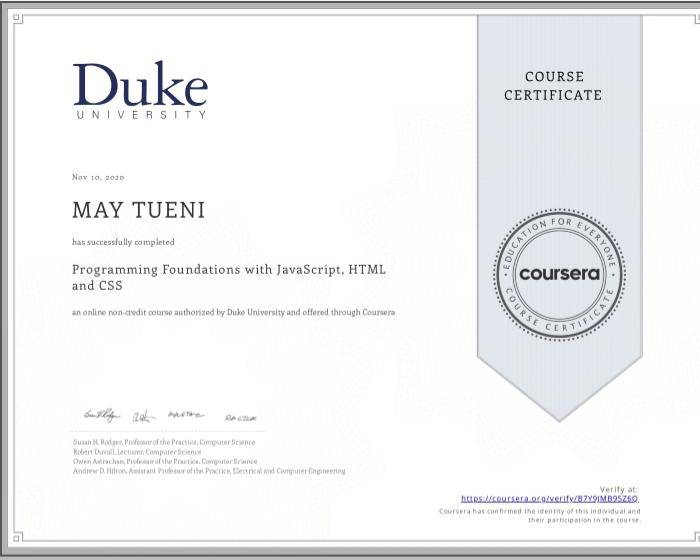Screen dimensions: 700x560
Task: Open the coursera.org verify link
Action: point(549,498)
